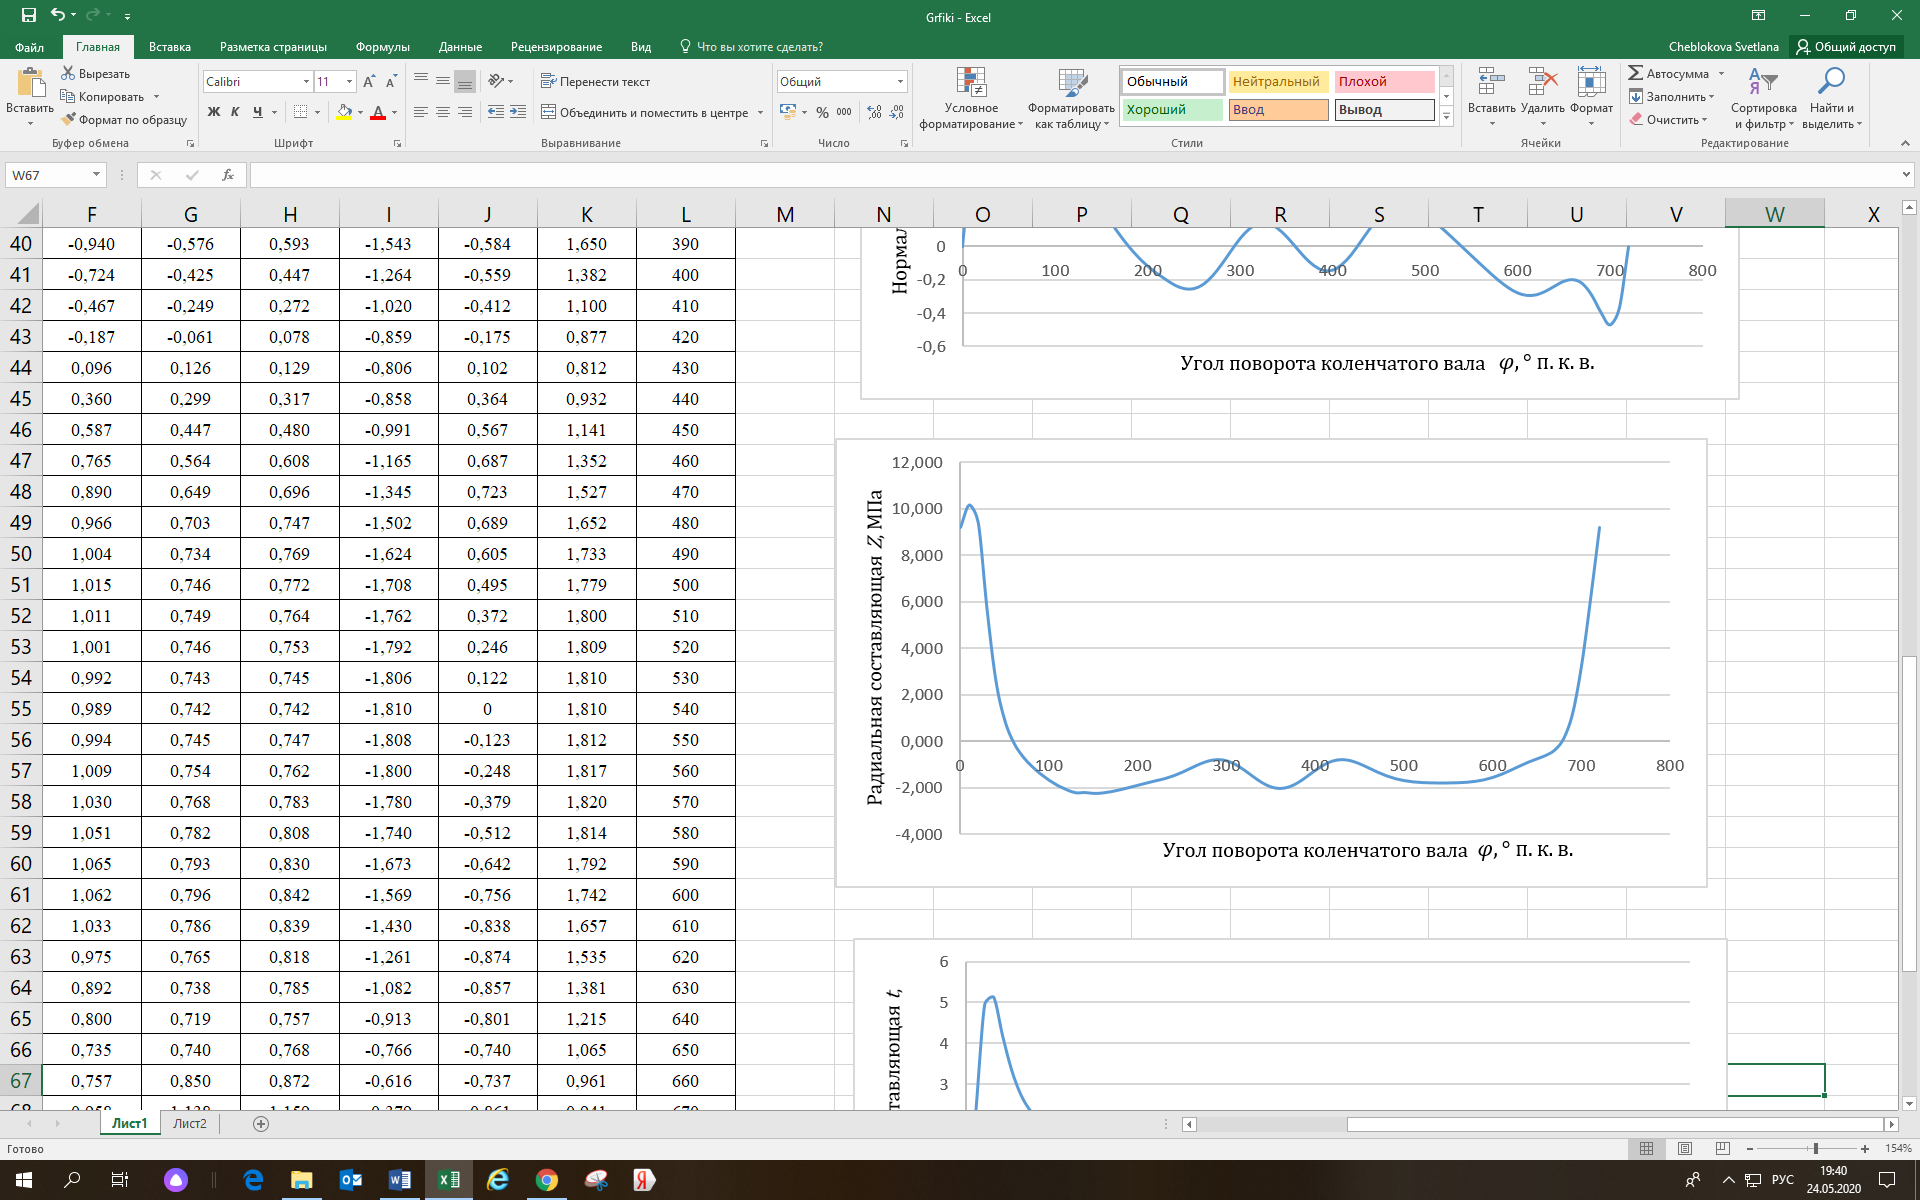Decrease the font size with the small A icon
This screenshot has height=1200, width=1920.
[391, 81]
